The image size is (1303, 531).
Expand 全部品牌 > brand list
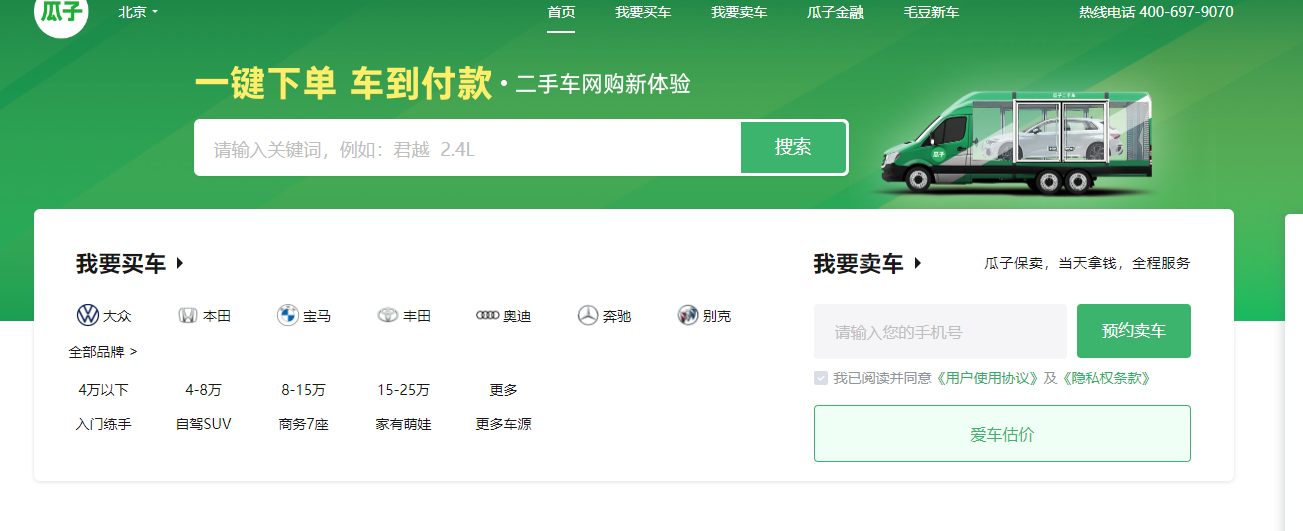point(103,352)
